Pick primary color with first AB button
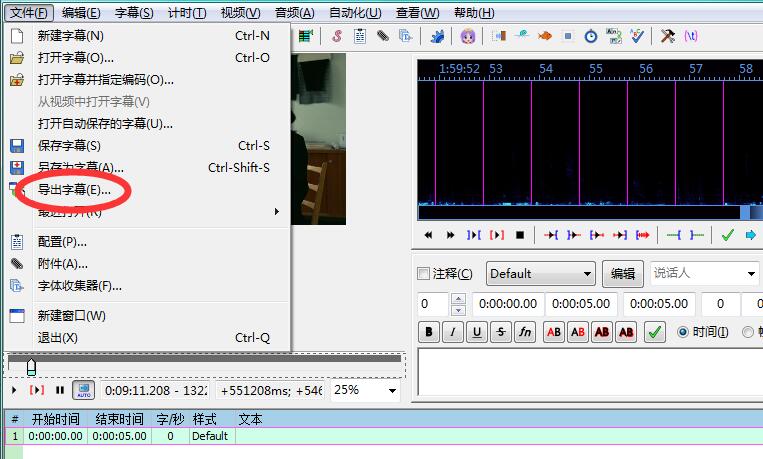The width and height of the screenshot is (763, 459). 554,332
